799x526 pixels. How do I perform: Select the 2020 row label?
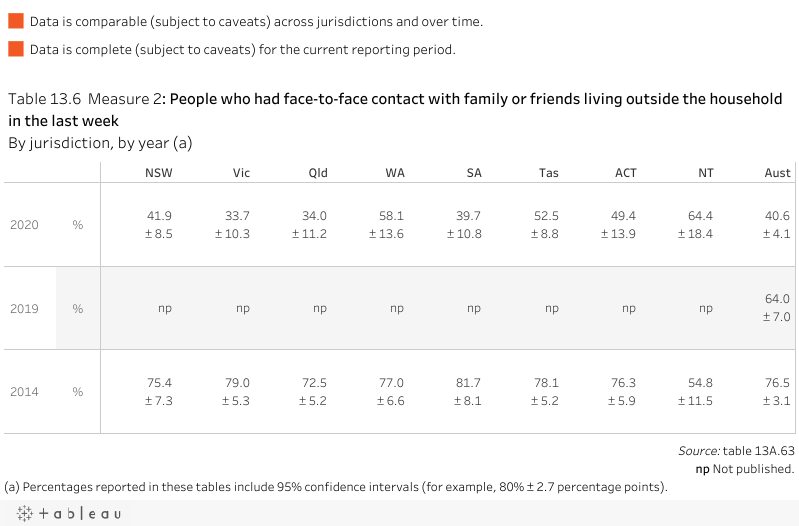coord(24,225)
